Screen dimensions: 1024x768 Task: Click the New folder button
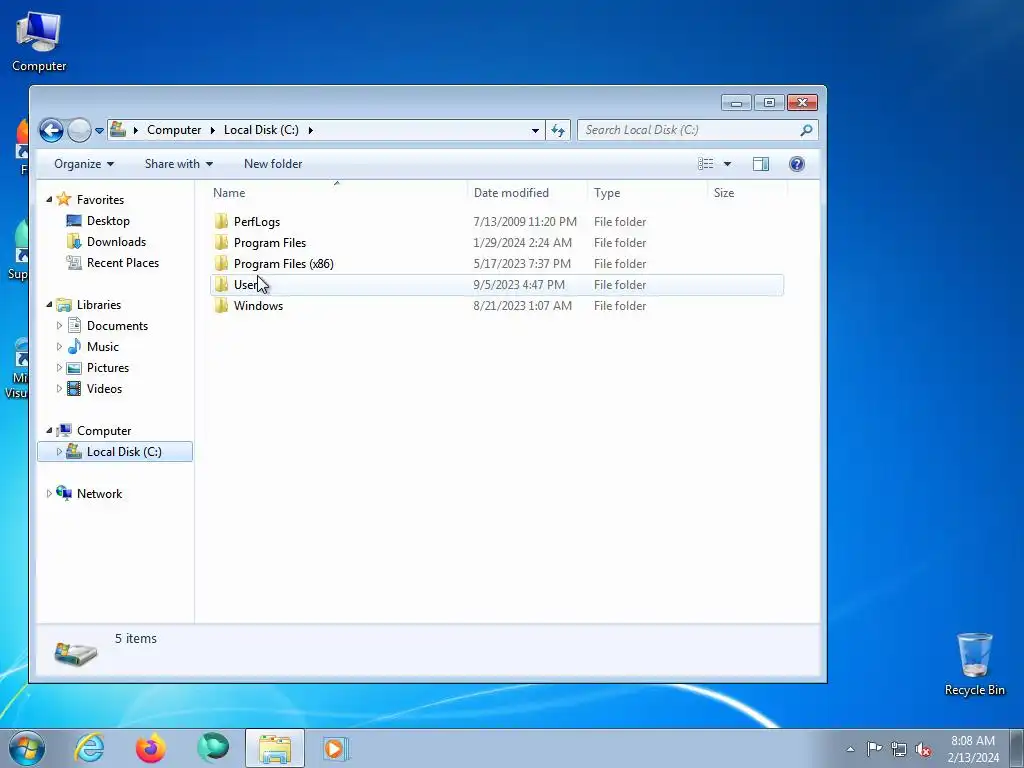pyautogui.click(x=273, y=164)
